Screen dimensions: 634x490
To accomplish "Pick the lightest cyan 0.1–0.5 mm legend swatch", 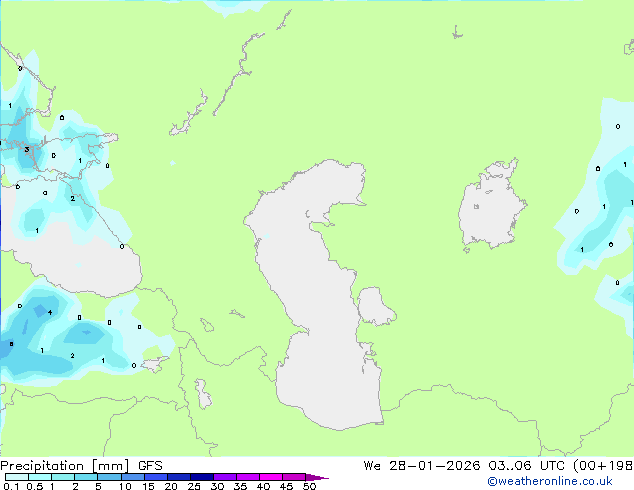I will coord(17,477).
